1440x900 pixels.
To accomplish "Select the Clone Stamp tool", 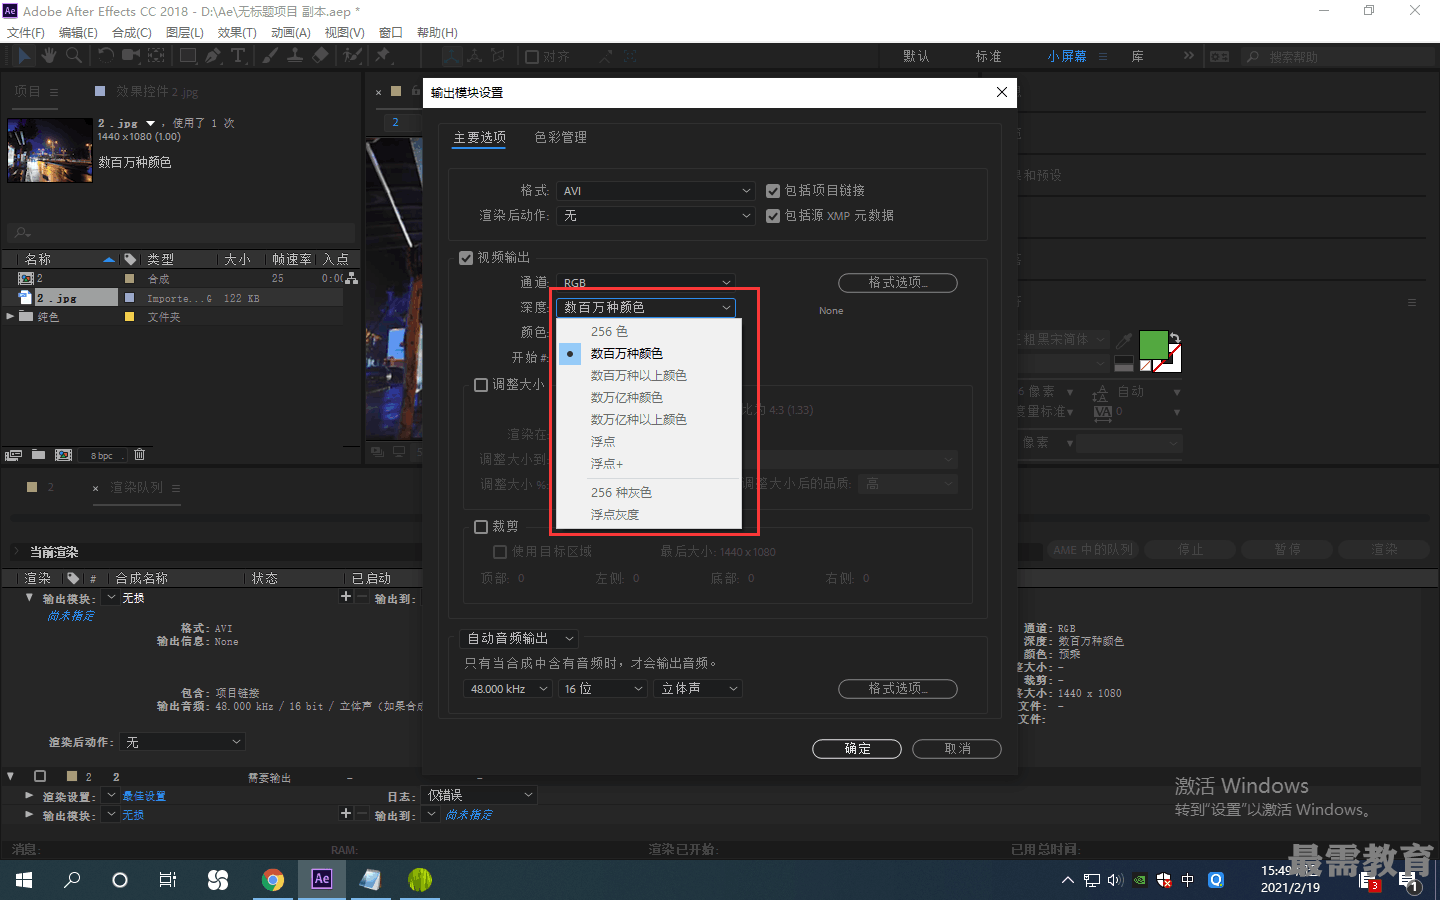I will click(295, 56).
